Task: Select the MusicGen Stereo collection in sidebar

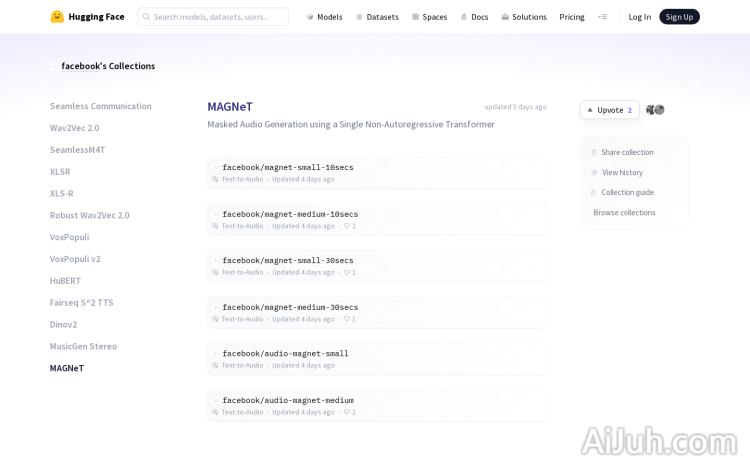Action: (83, 346)
